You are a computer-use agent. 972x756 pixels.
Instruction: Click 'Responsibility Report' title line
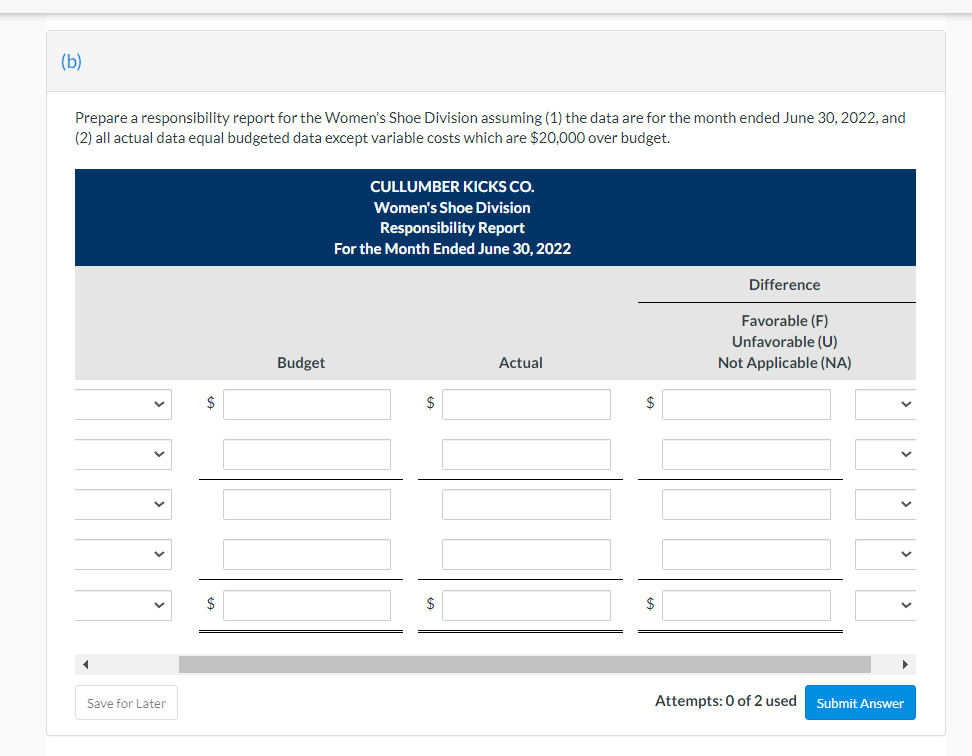tap(452, 228)
